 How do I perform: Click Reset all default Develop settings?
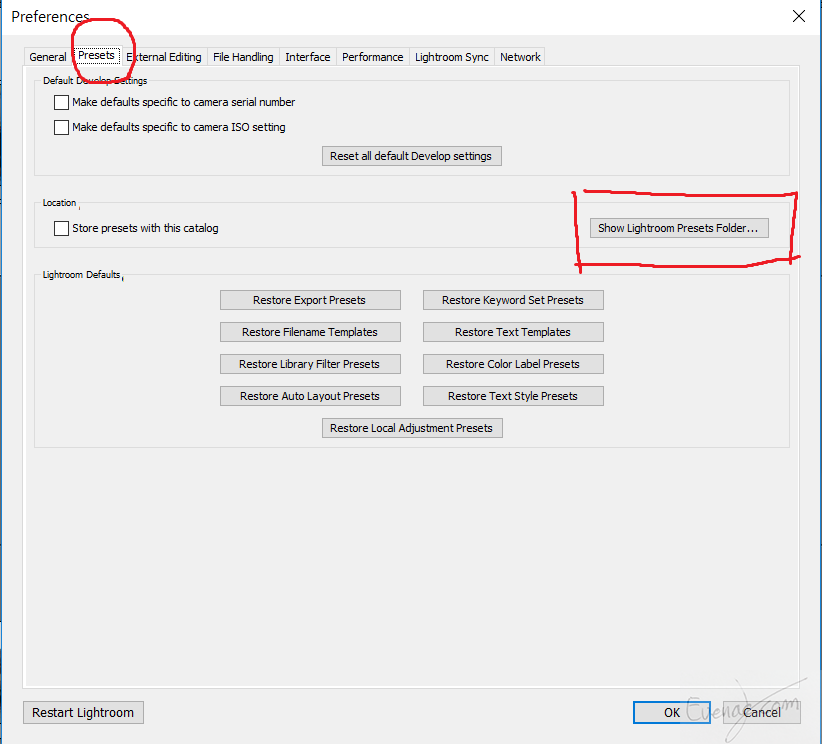click(x=412, y=156)
